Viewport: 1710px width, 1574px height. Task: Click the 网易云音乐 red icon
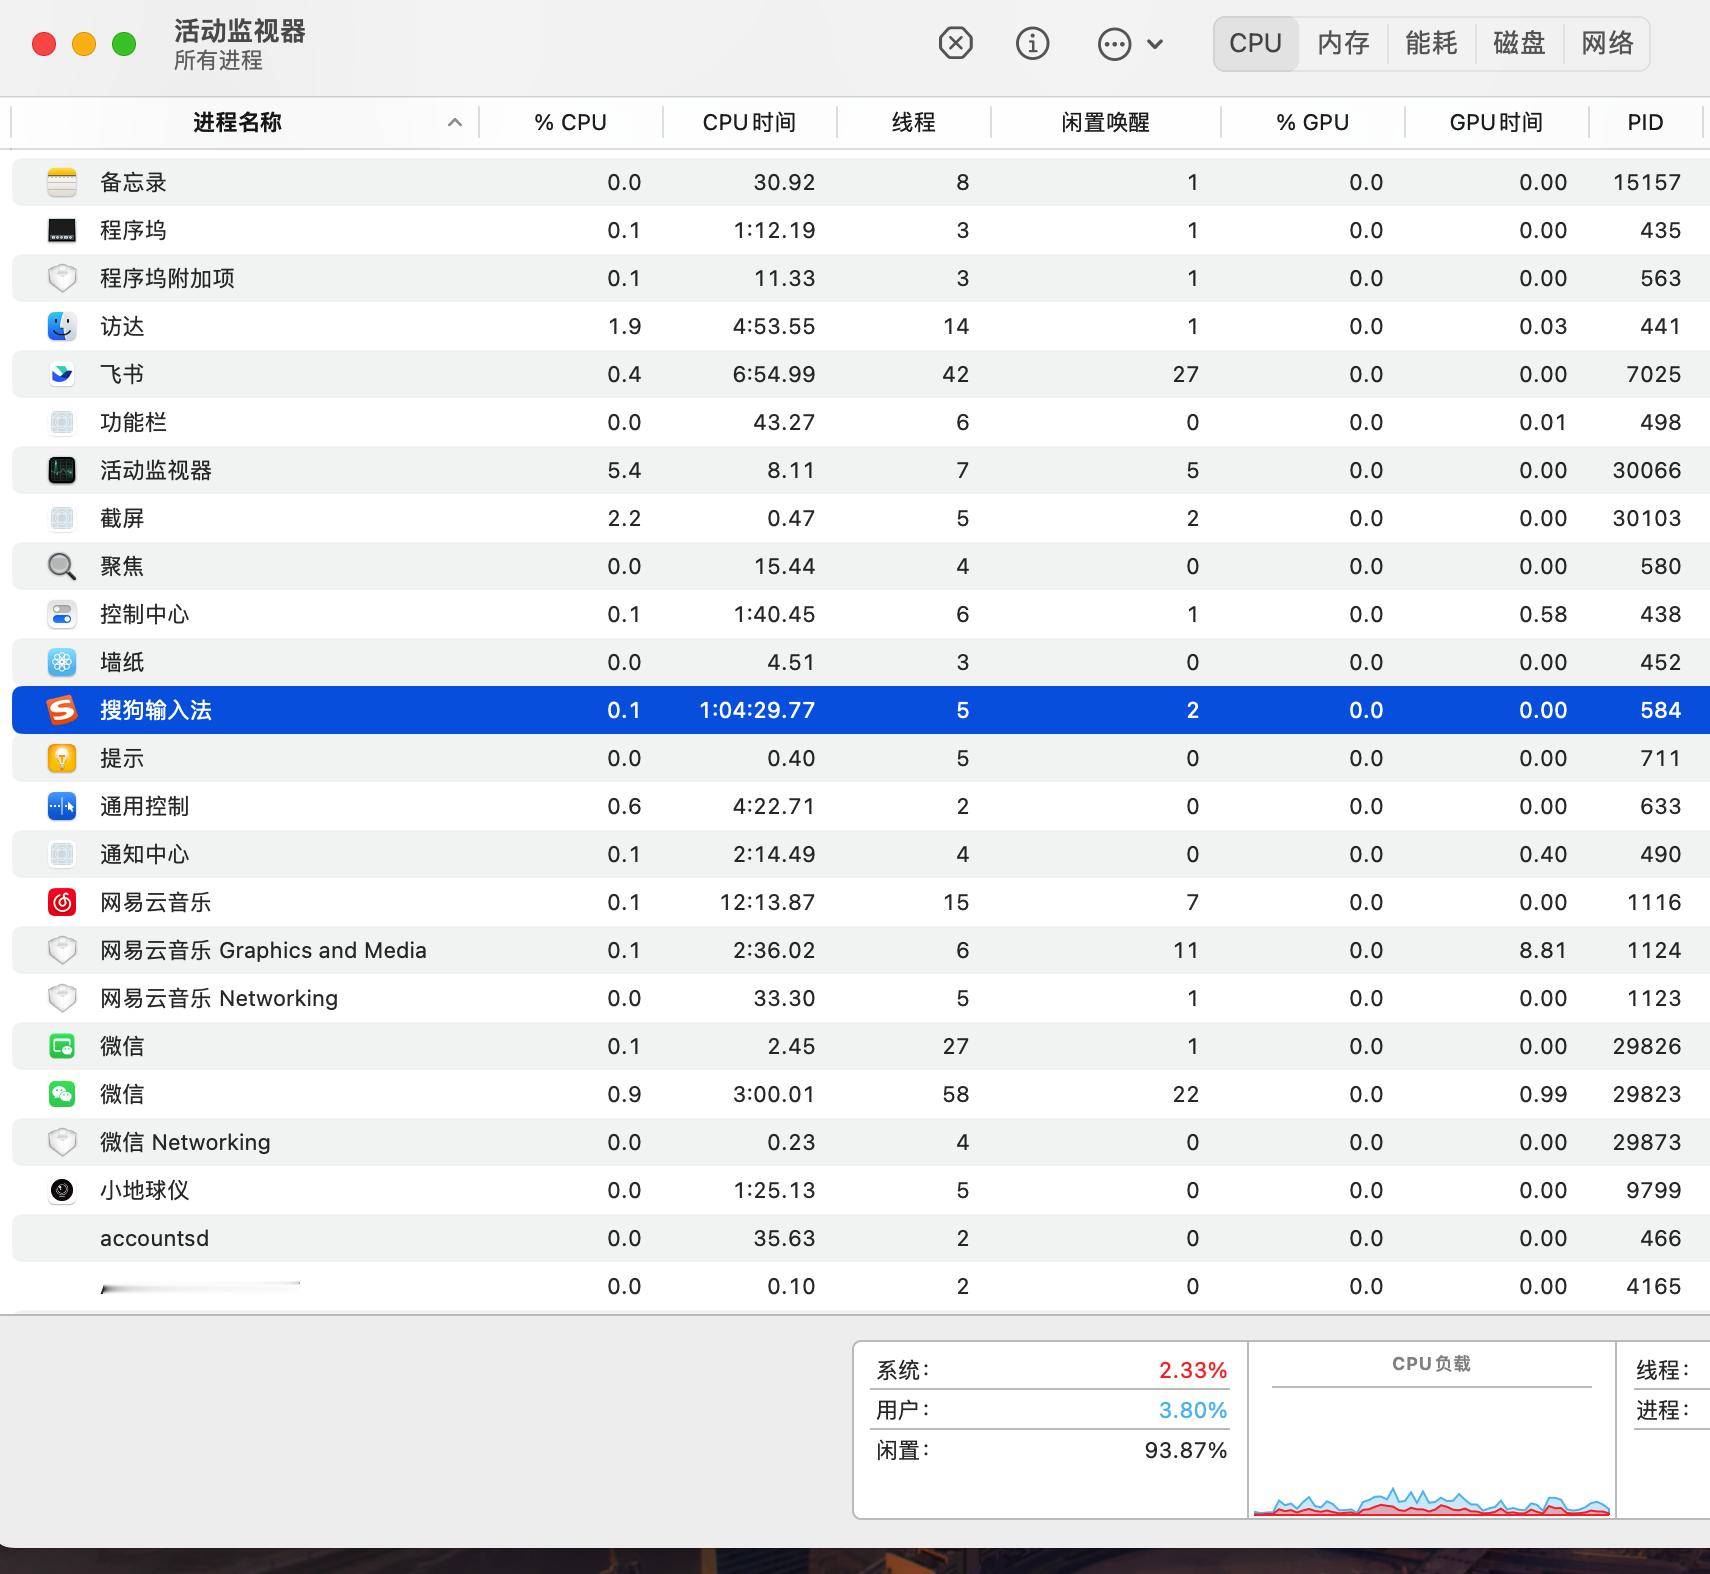click(62, 902)
